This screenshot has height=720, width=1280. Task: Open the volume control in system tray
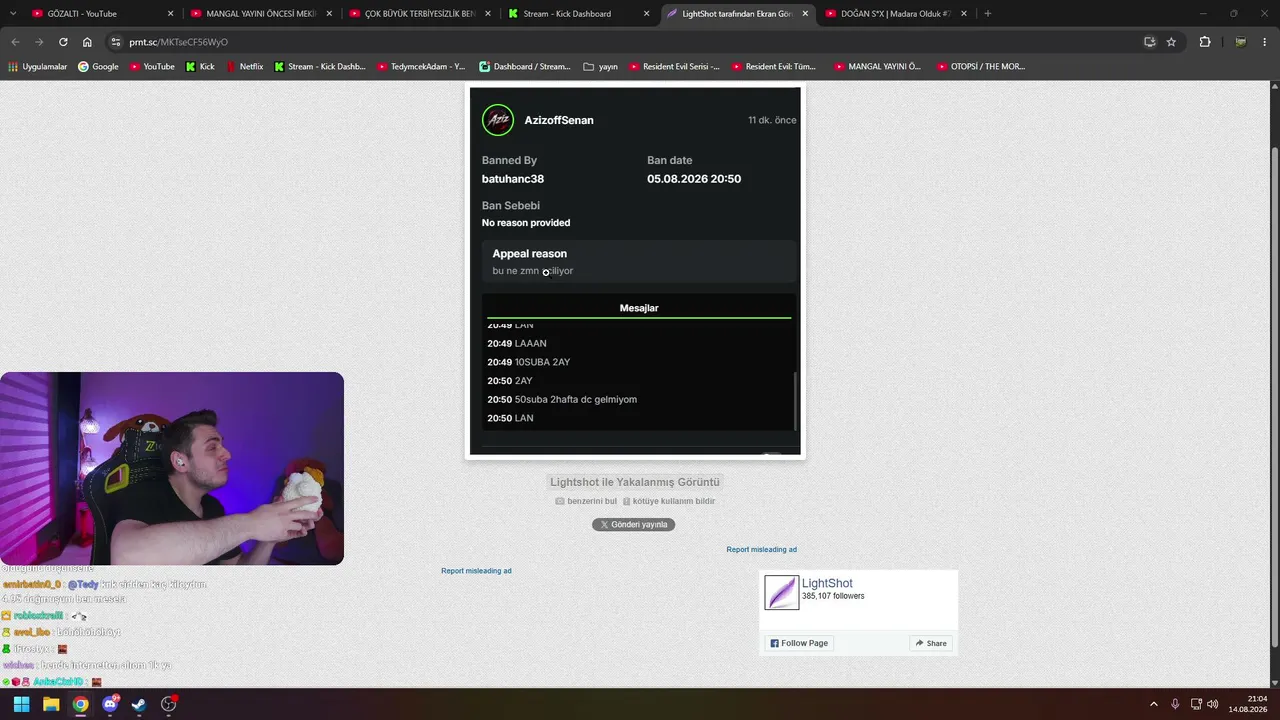(1212, 704)
